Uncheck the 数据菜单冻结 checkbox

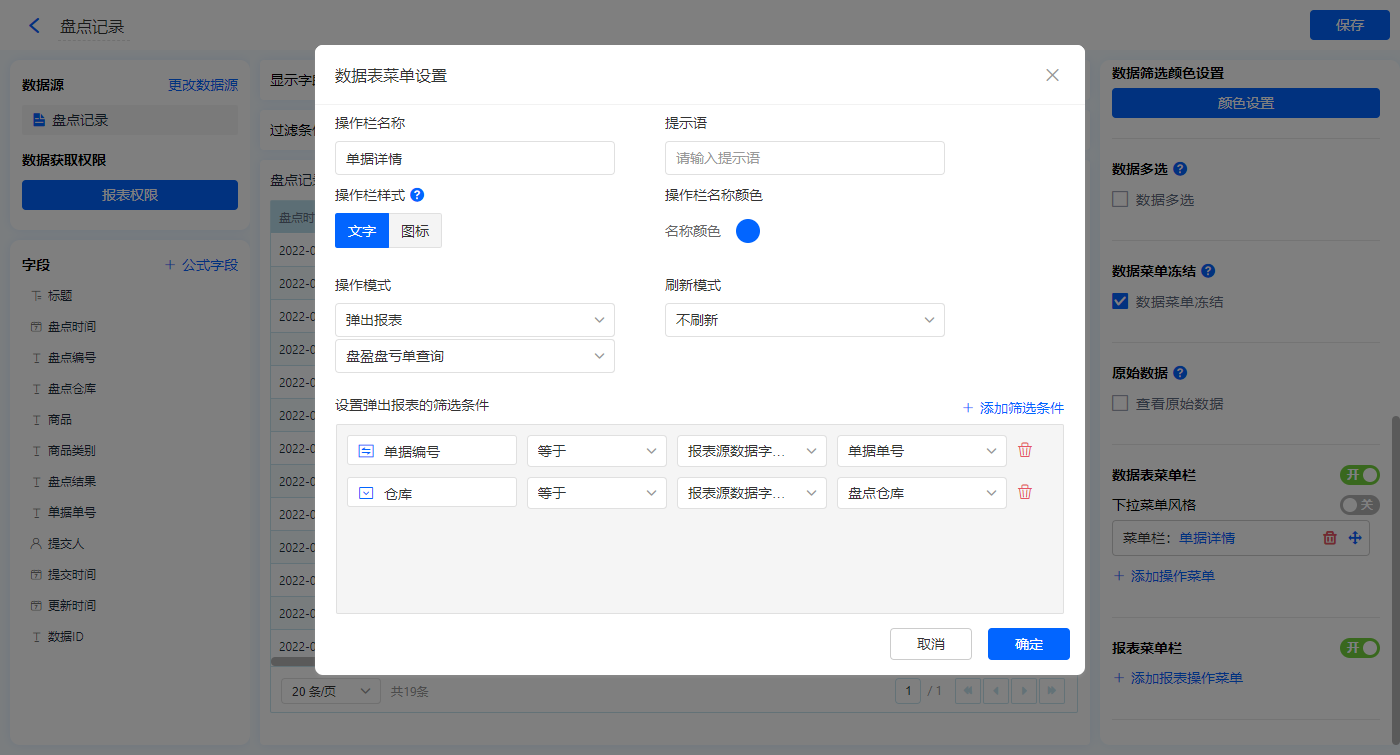coord(1121,301)
